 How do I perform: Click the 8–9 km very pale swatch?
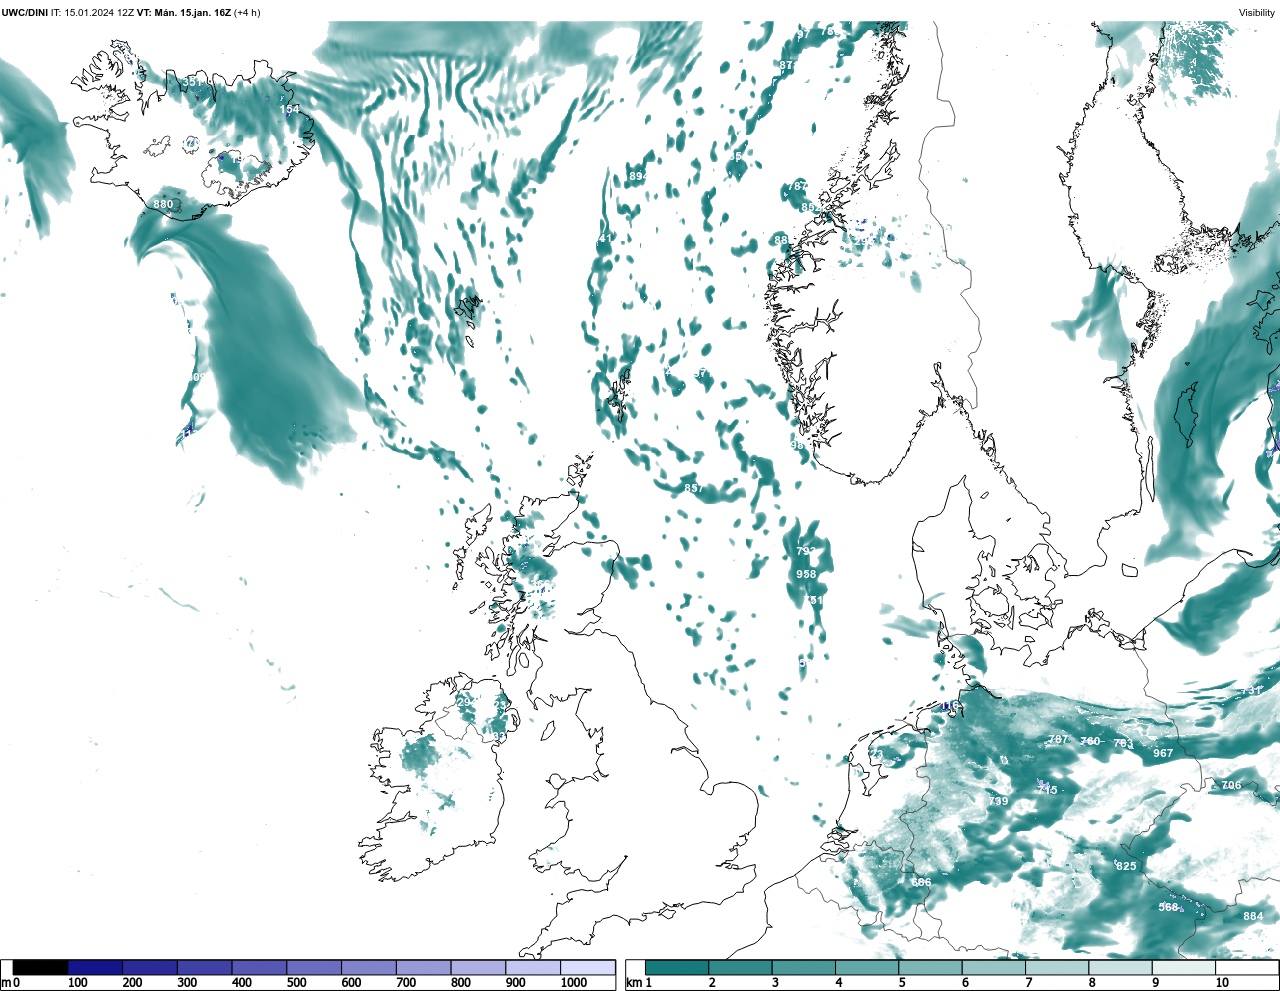pos(1119,968)
